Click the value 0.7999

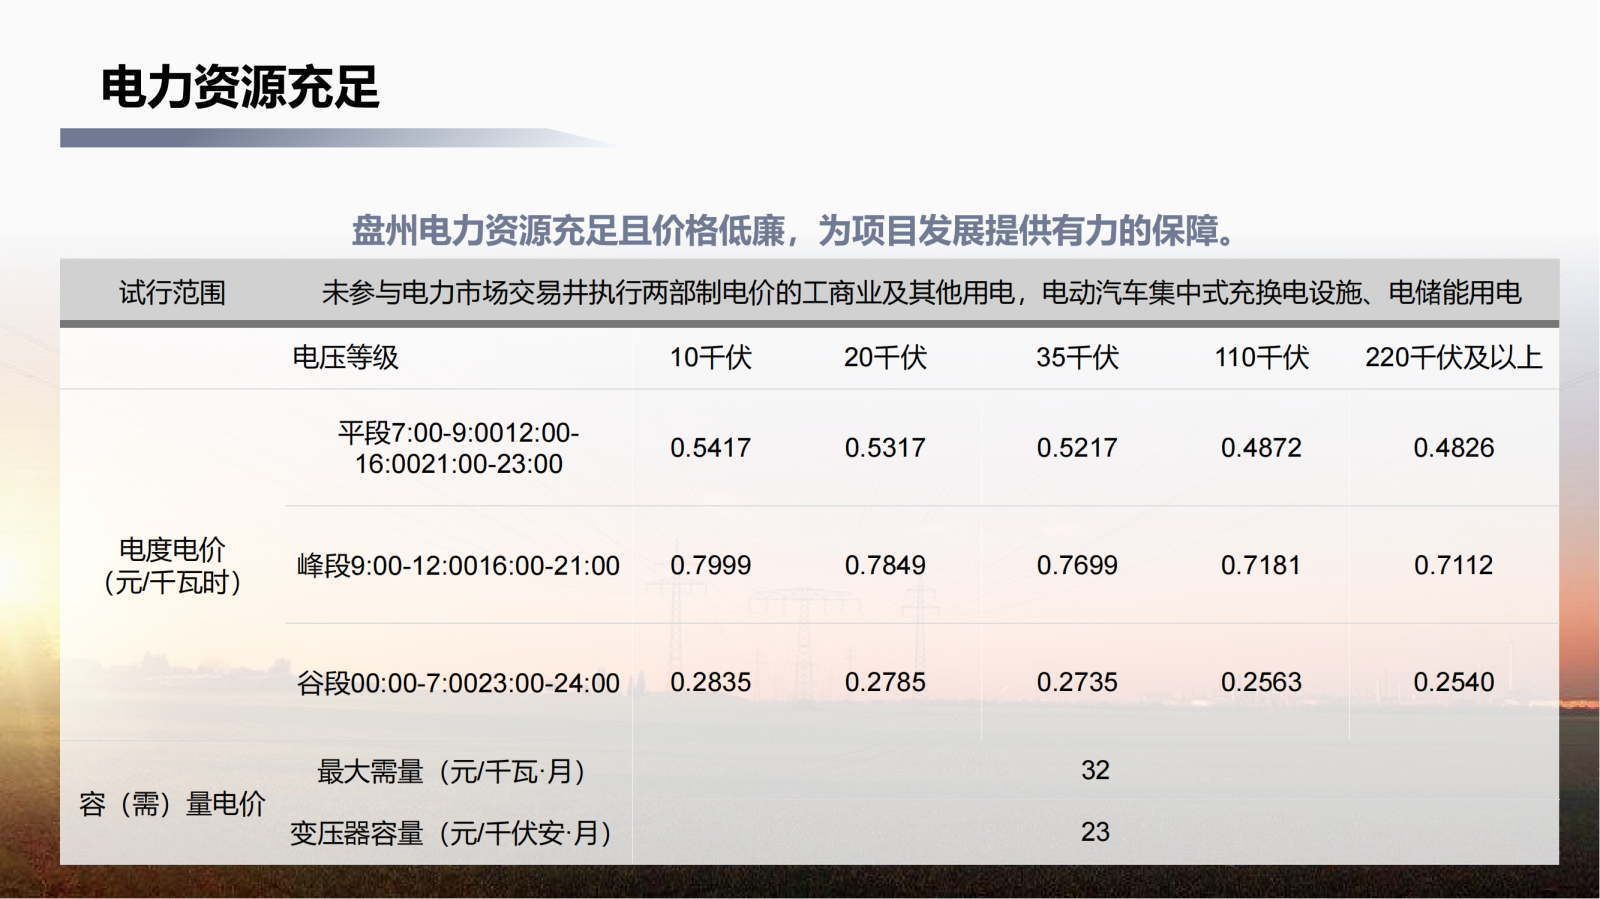(x=710, y=565)
